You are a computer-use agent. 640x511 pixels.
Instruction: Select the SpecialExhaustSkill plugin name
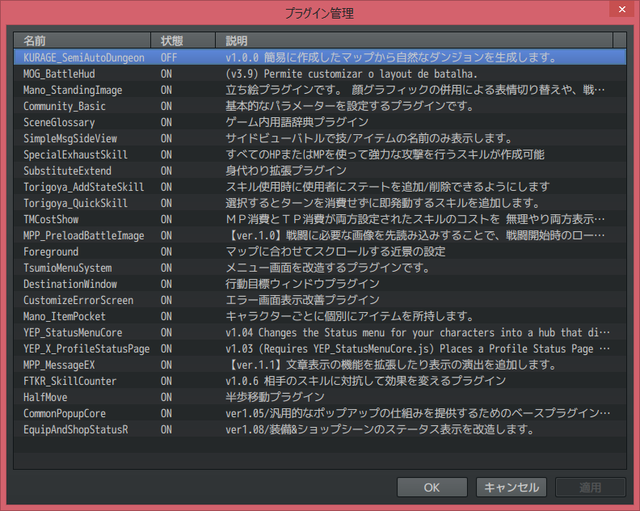[76, 155]
